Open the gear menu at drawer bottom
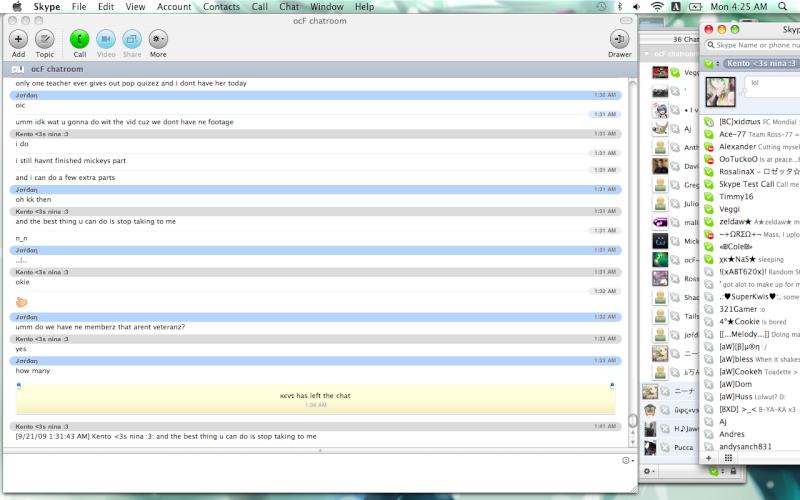 click(648, 471)
